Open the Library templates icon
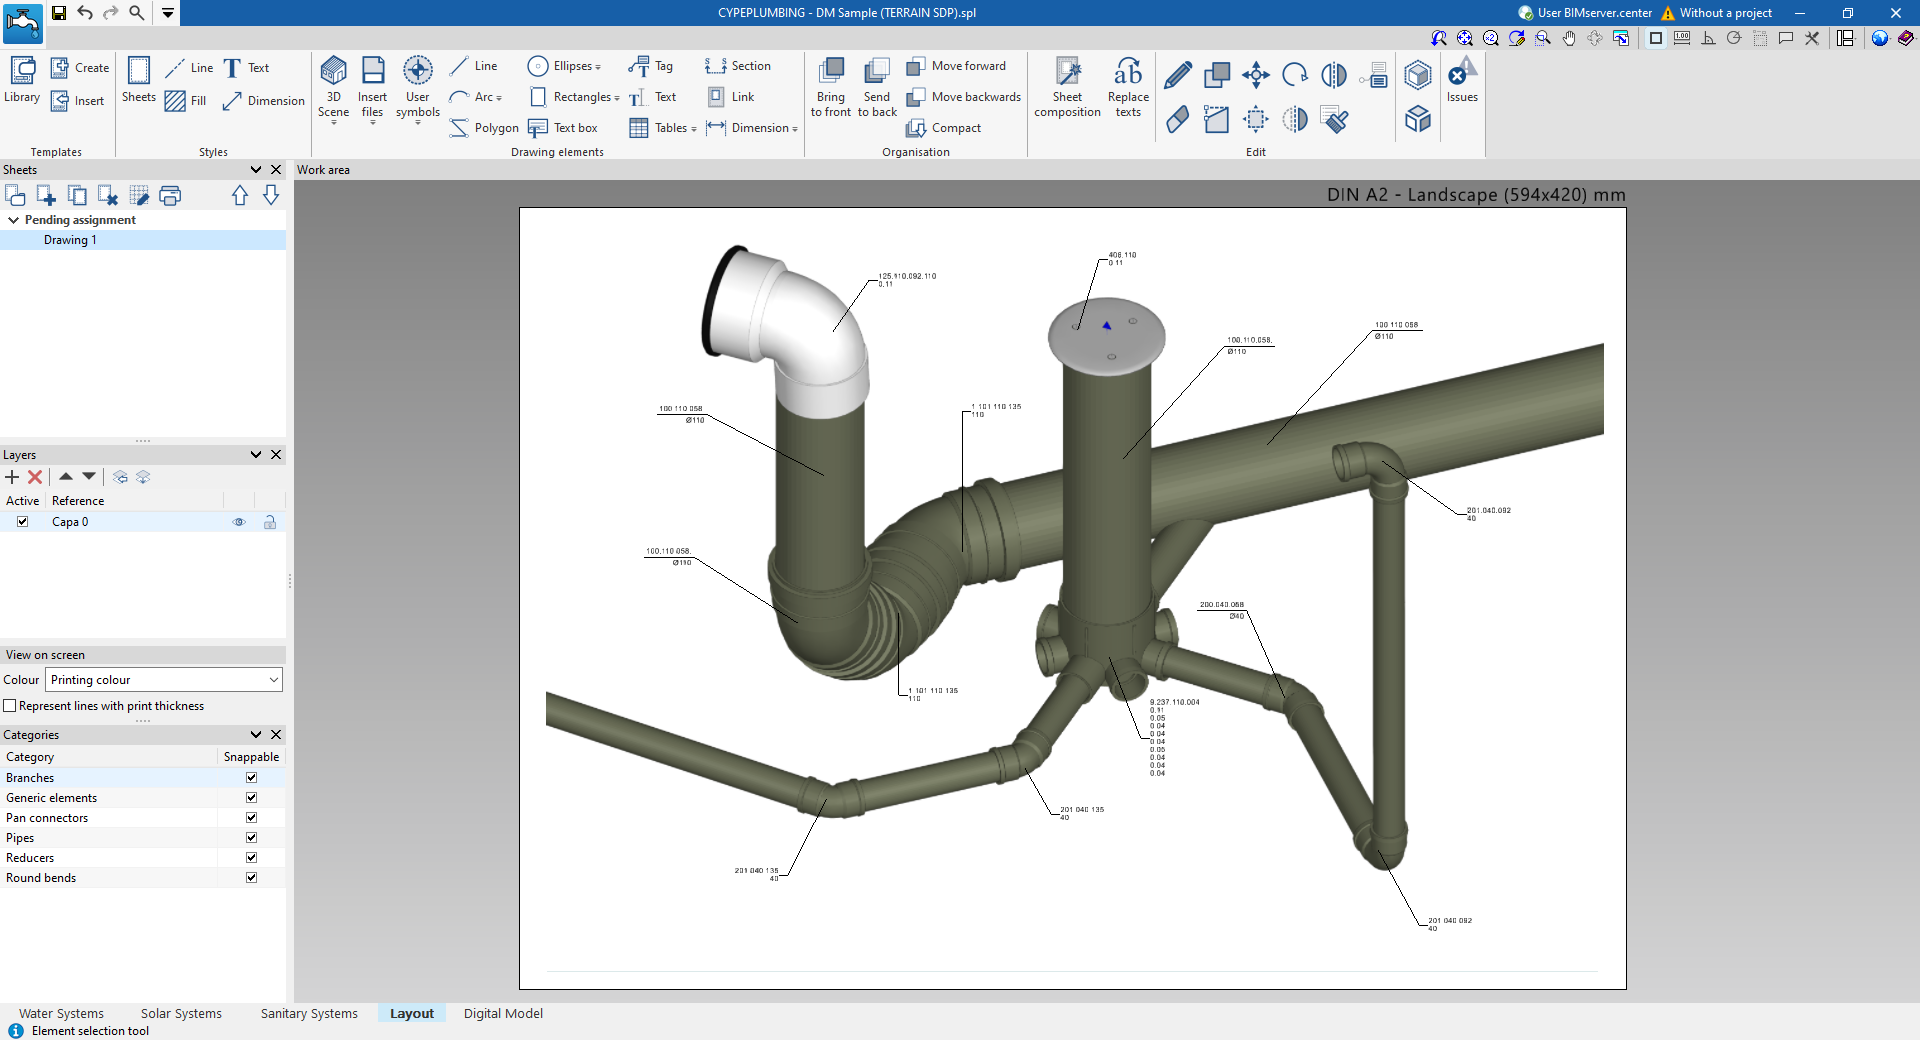The width and height of the screenshot is (1920, 1040). coord(22,72)
